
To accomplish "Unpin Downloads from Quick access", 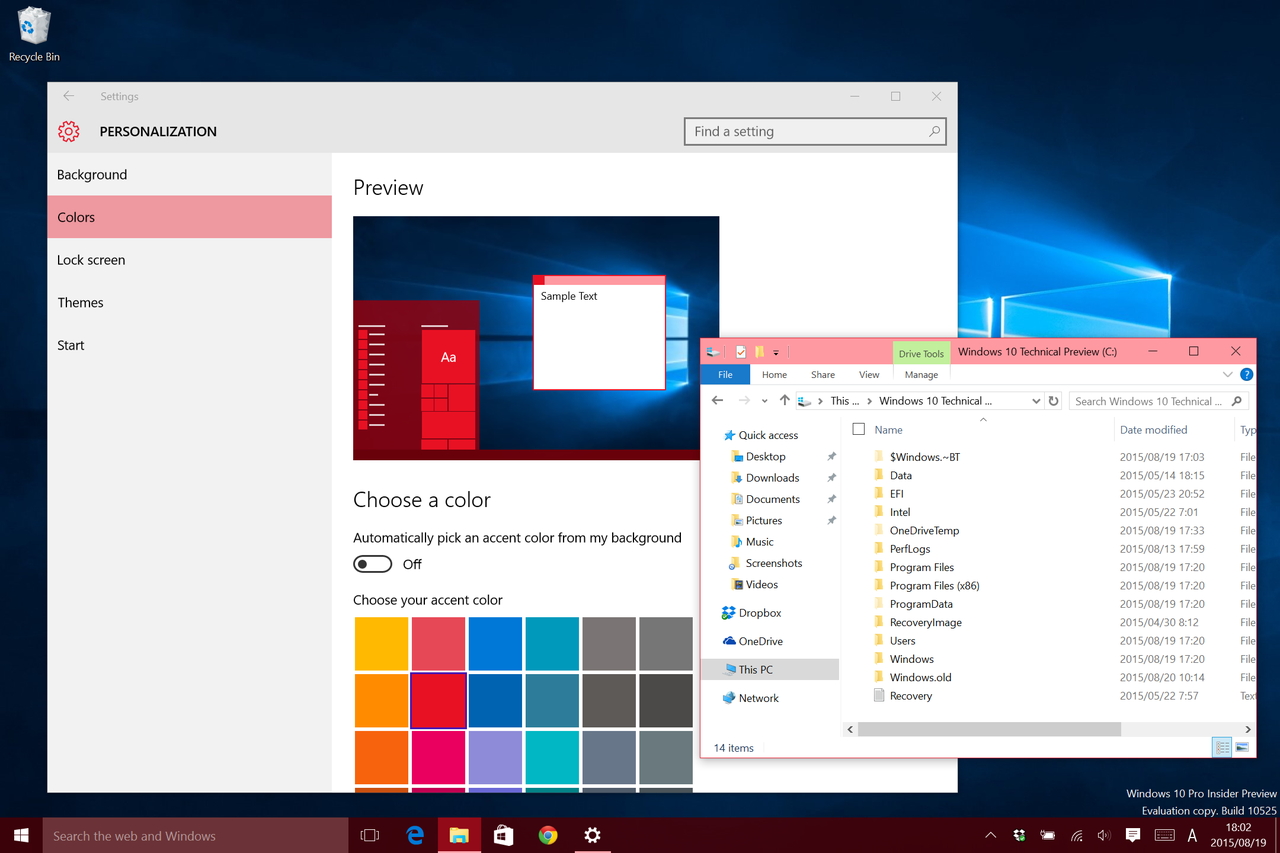I will pyautogui.click(x=831, y=477).
